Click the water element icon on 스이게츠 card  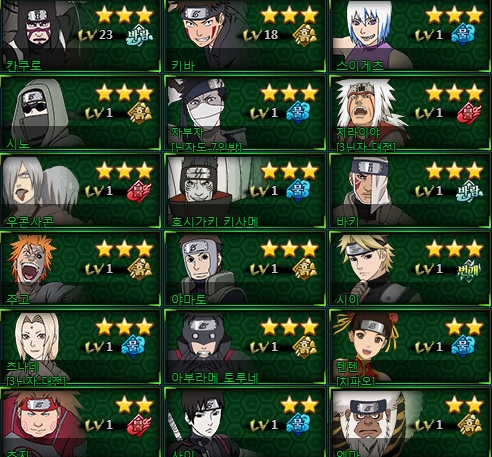463,34
